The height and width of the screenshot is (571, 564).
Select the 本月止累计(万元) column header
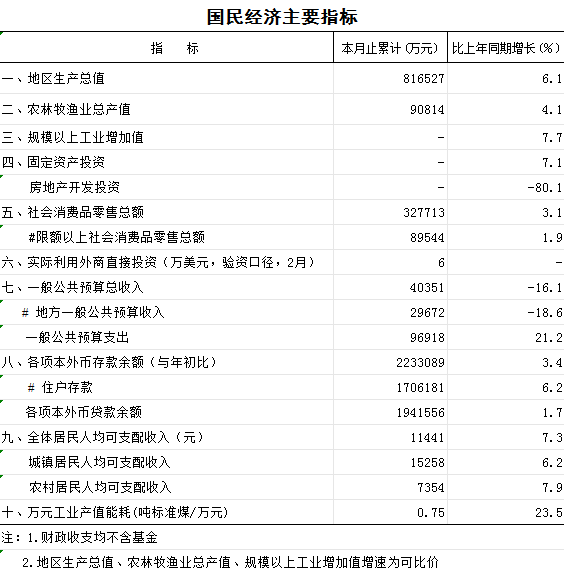point(390,48)
